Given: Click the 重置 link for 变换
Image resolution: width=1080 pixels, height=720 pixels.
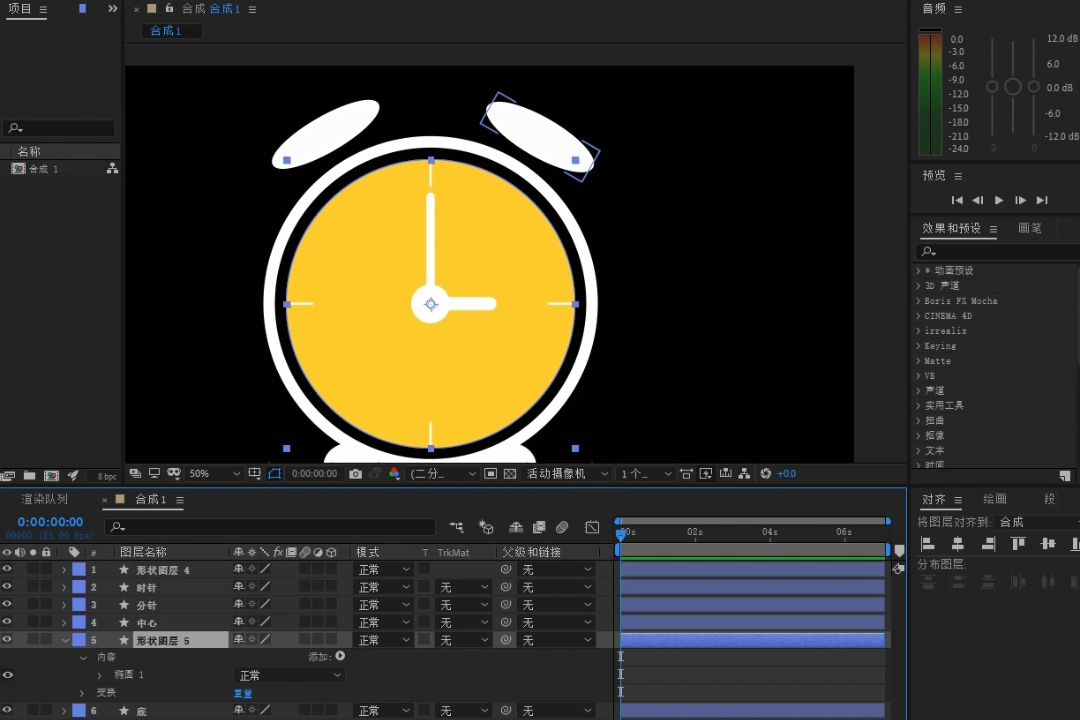Looking at the screenshot, I should (x=243, y=693).
